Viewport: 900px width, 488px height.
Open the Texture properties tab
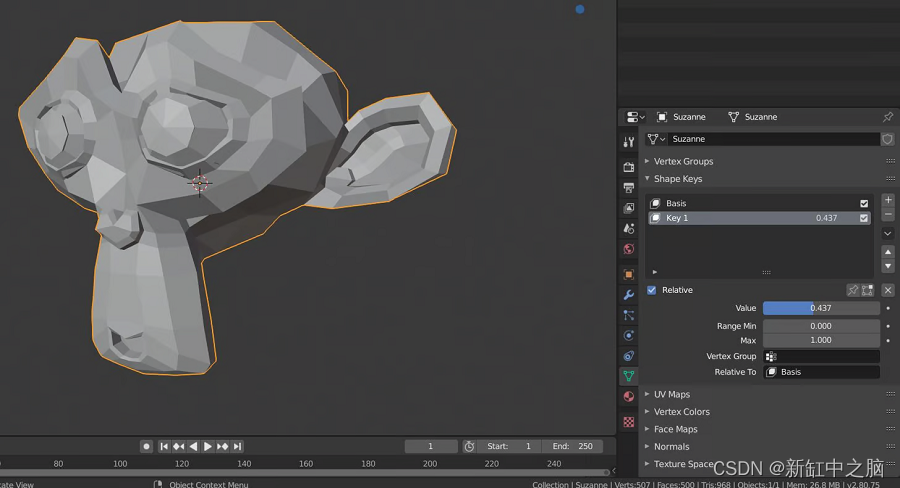(629, 422)
